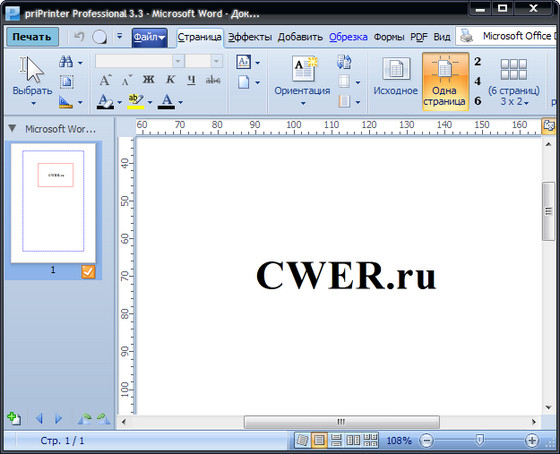560x454 pixels.
Task: Open the highlight color dropdown arrow
Action: coord(150,102)
